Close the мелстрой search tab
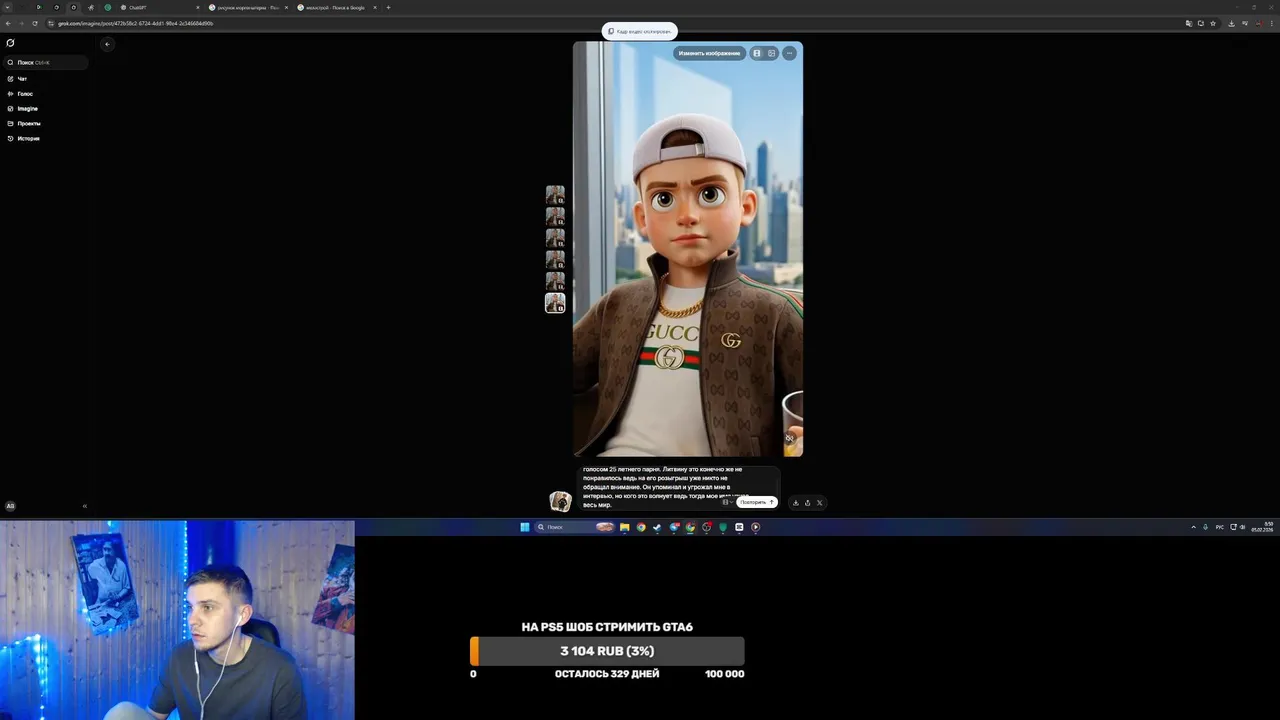Viewport: 1280px width, 720px height. [374, 7]
